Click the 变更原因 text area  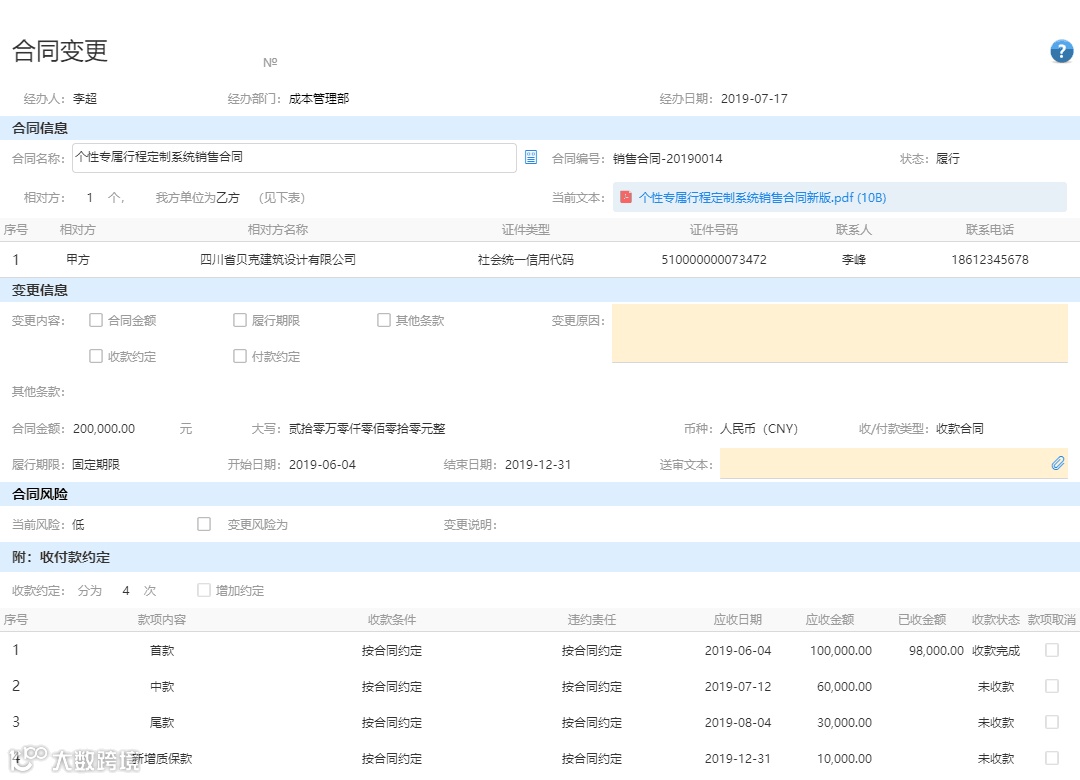coord(840,333)
